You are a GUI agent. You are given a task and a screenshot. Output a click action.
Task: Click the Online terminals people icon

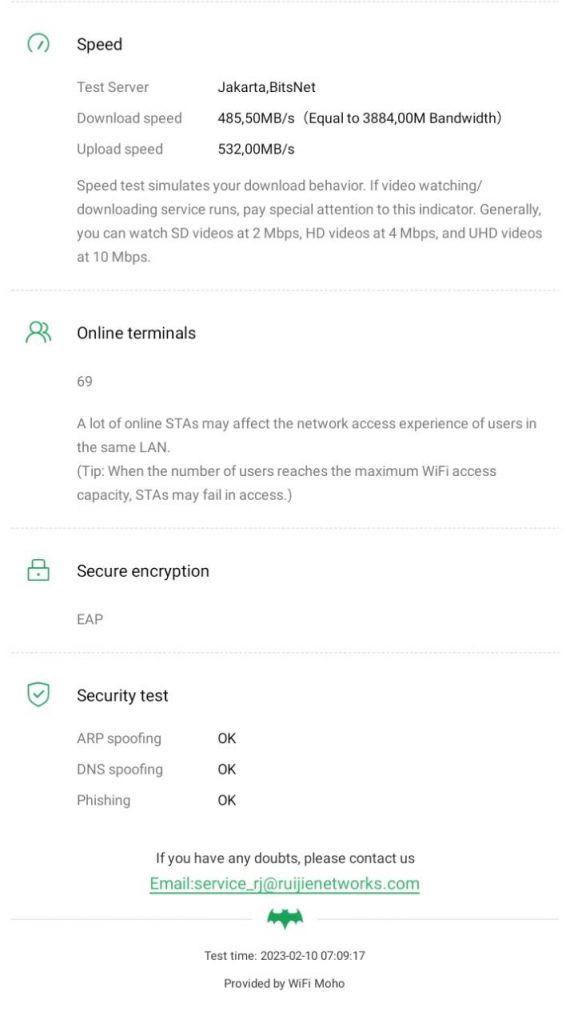pos(38,332)
